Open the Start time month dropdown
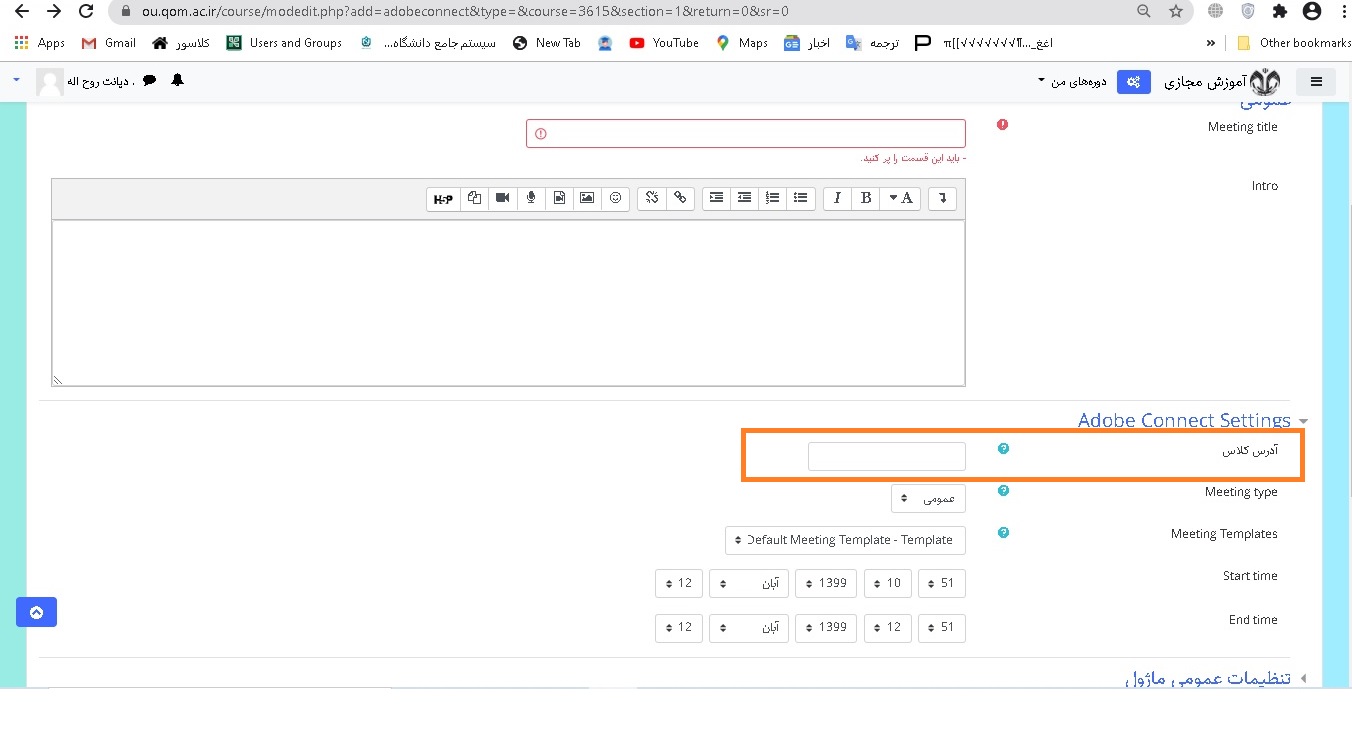Viewport: 1352px width, 730px height. 749,583
